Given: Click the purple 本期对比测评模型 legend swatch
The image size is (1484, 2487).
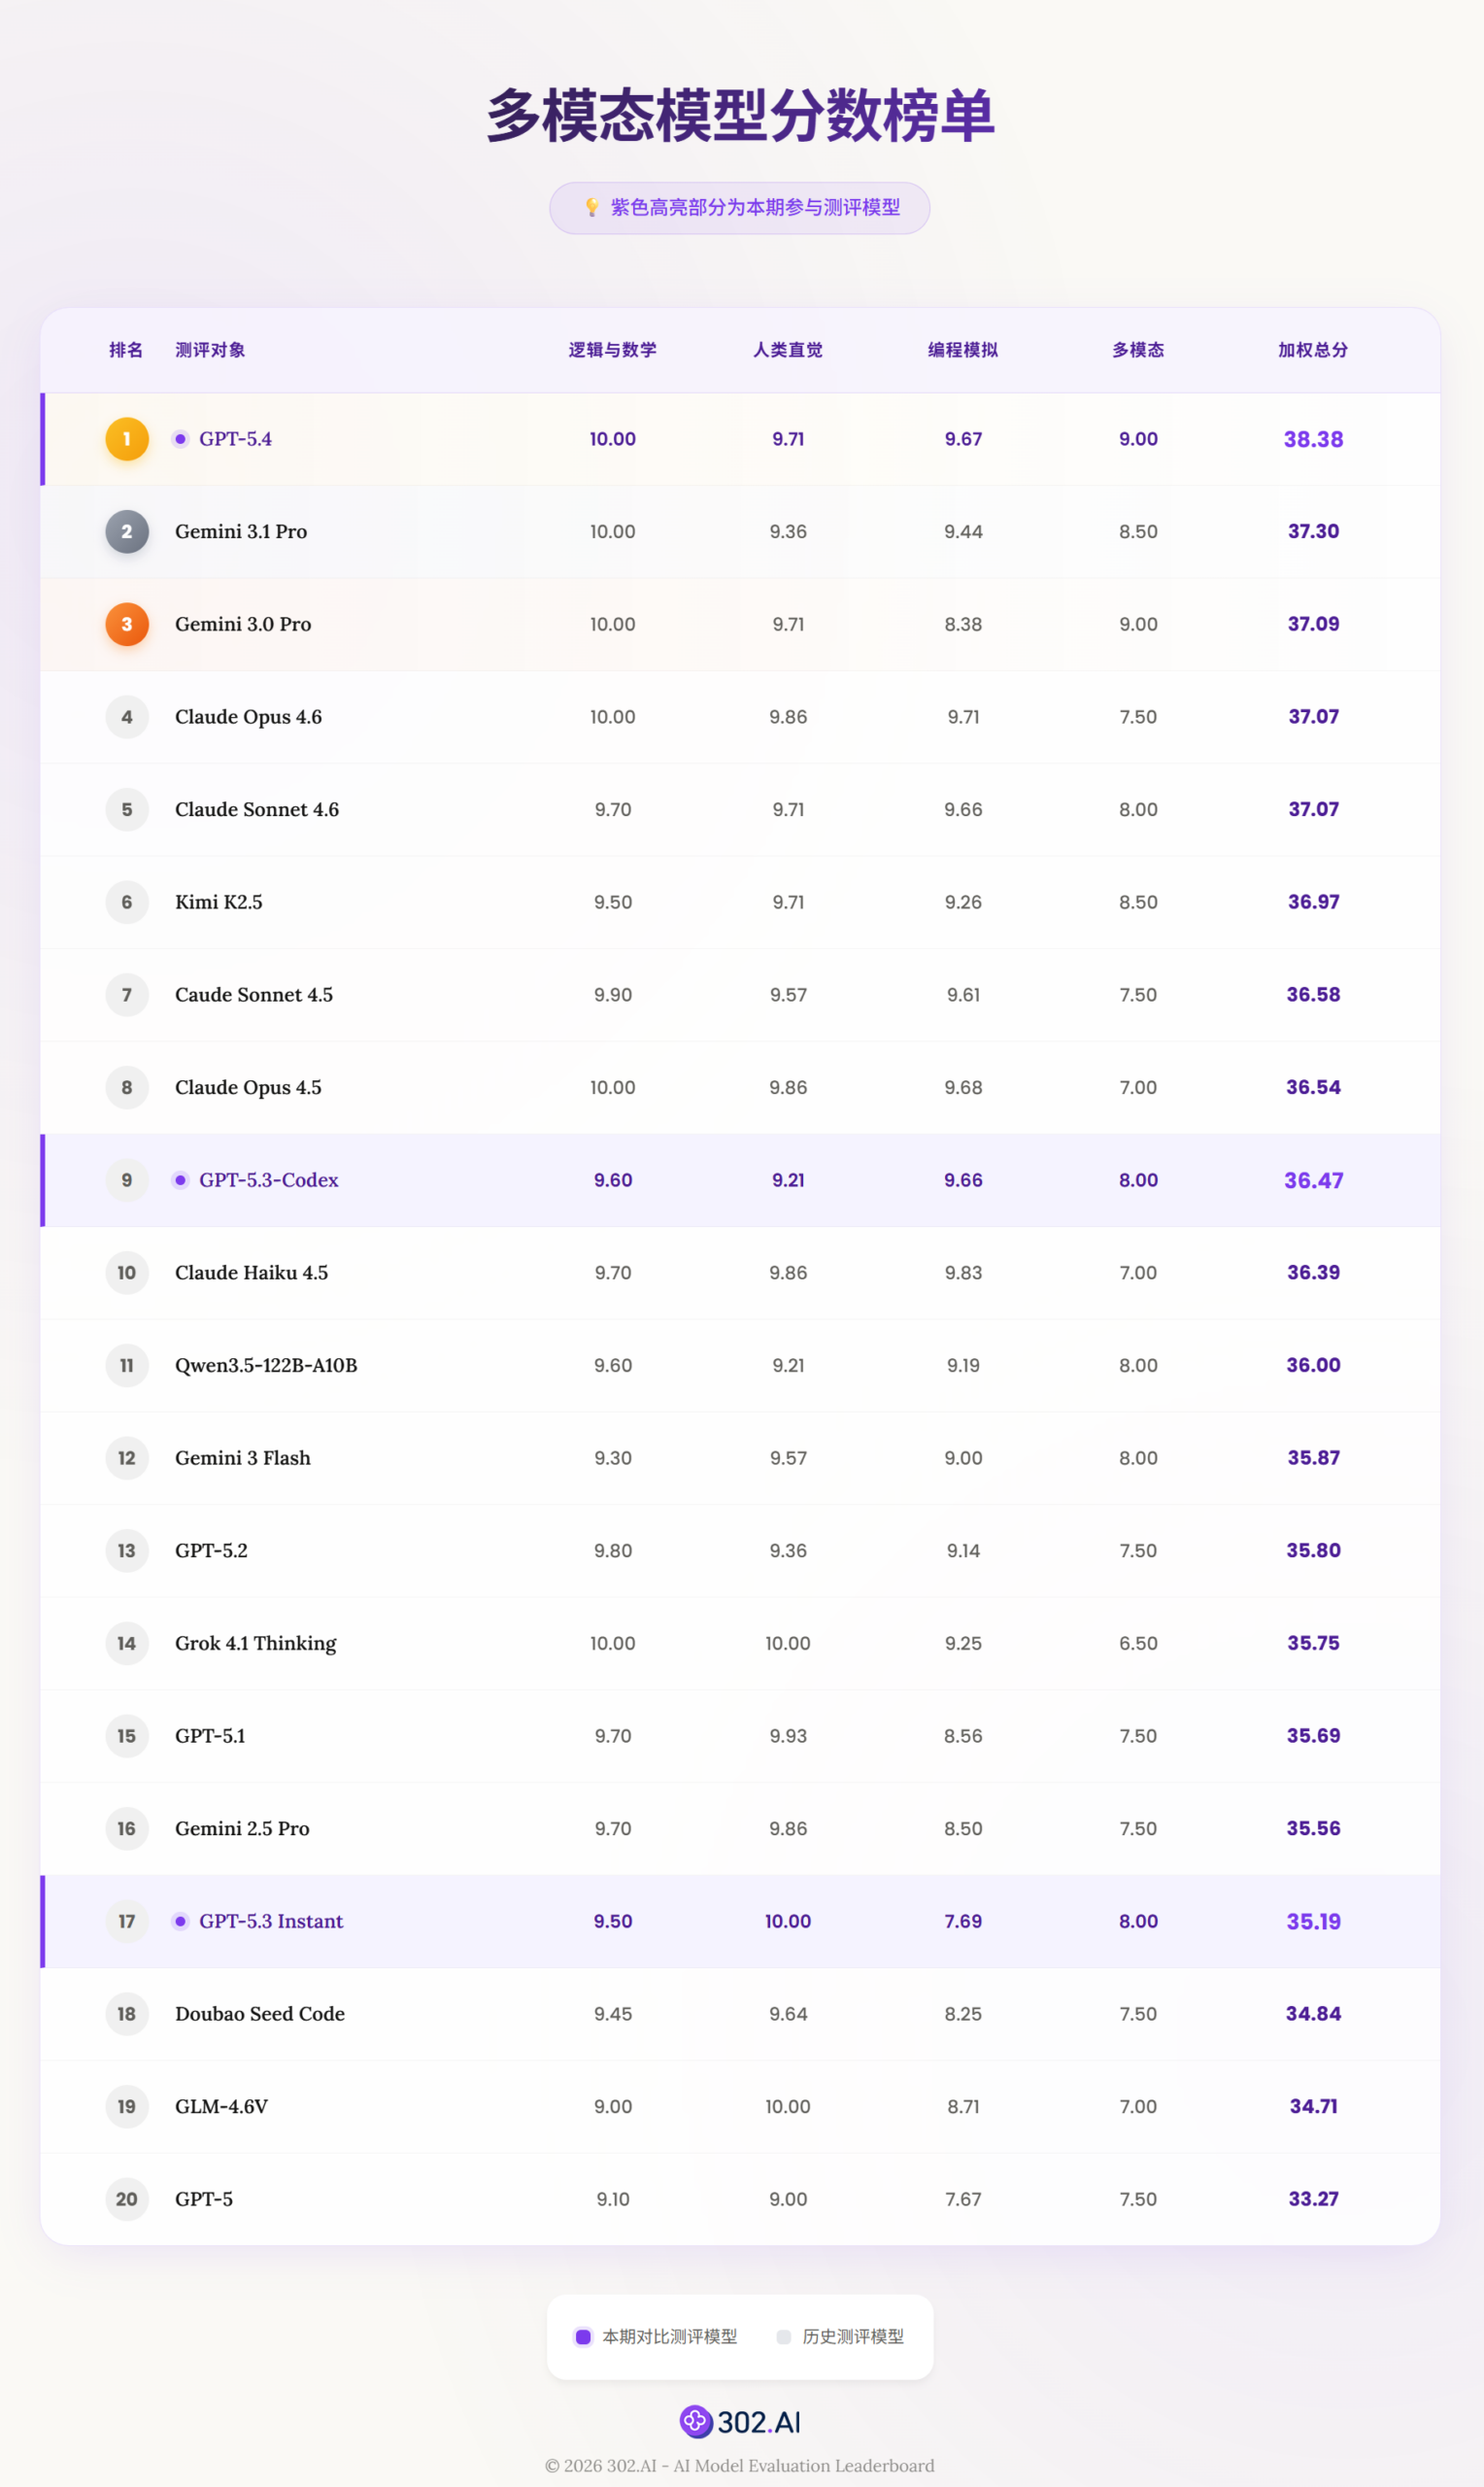Looking at the screenshot, I should tap(583, 2337).
